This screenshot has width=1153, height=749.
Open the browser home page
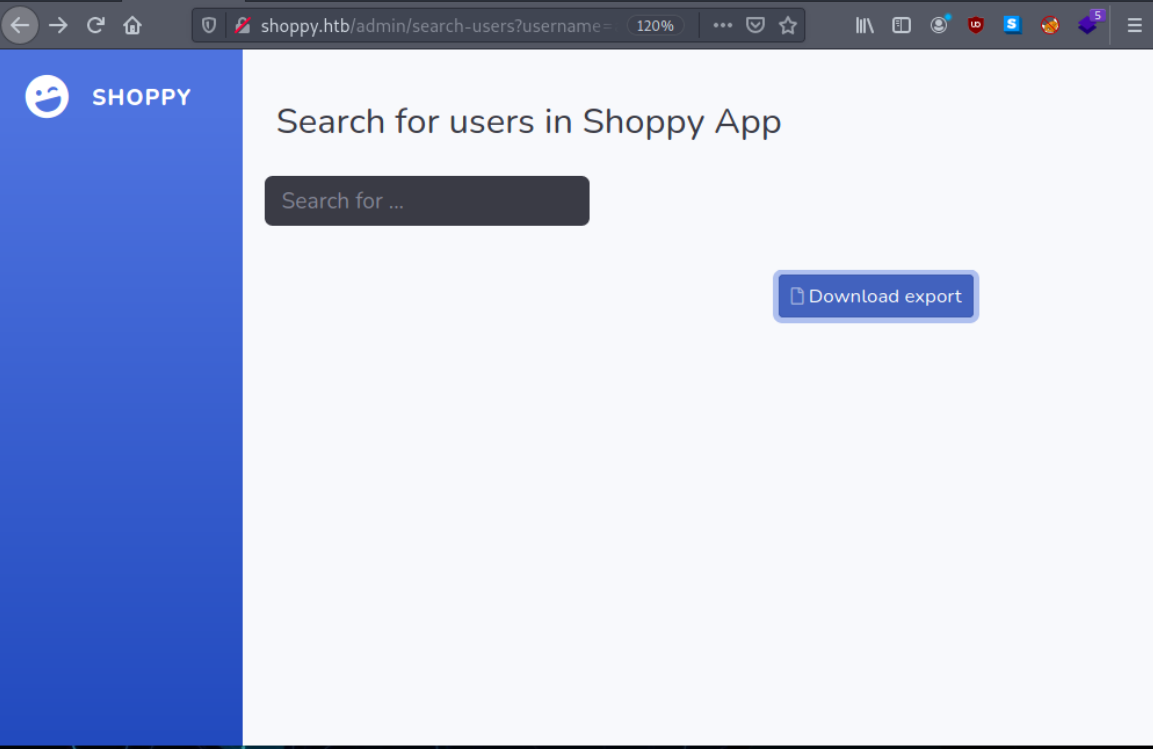(x=132, y=25)
